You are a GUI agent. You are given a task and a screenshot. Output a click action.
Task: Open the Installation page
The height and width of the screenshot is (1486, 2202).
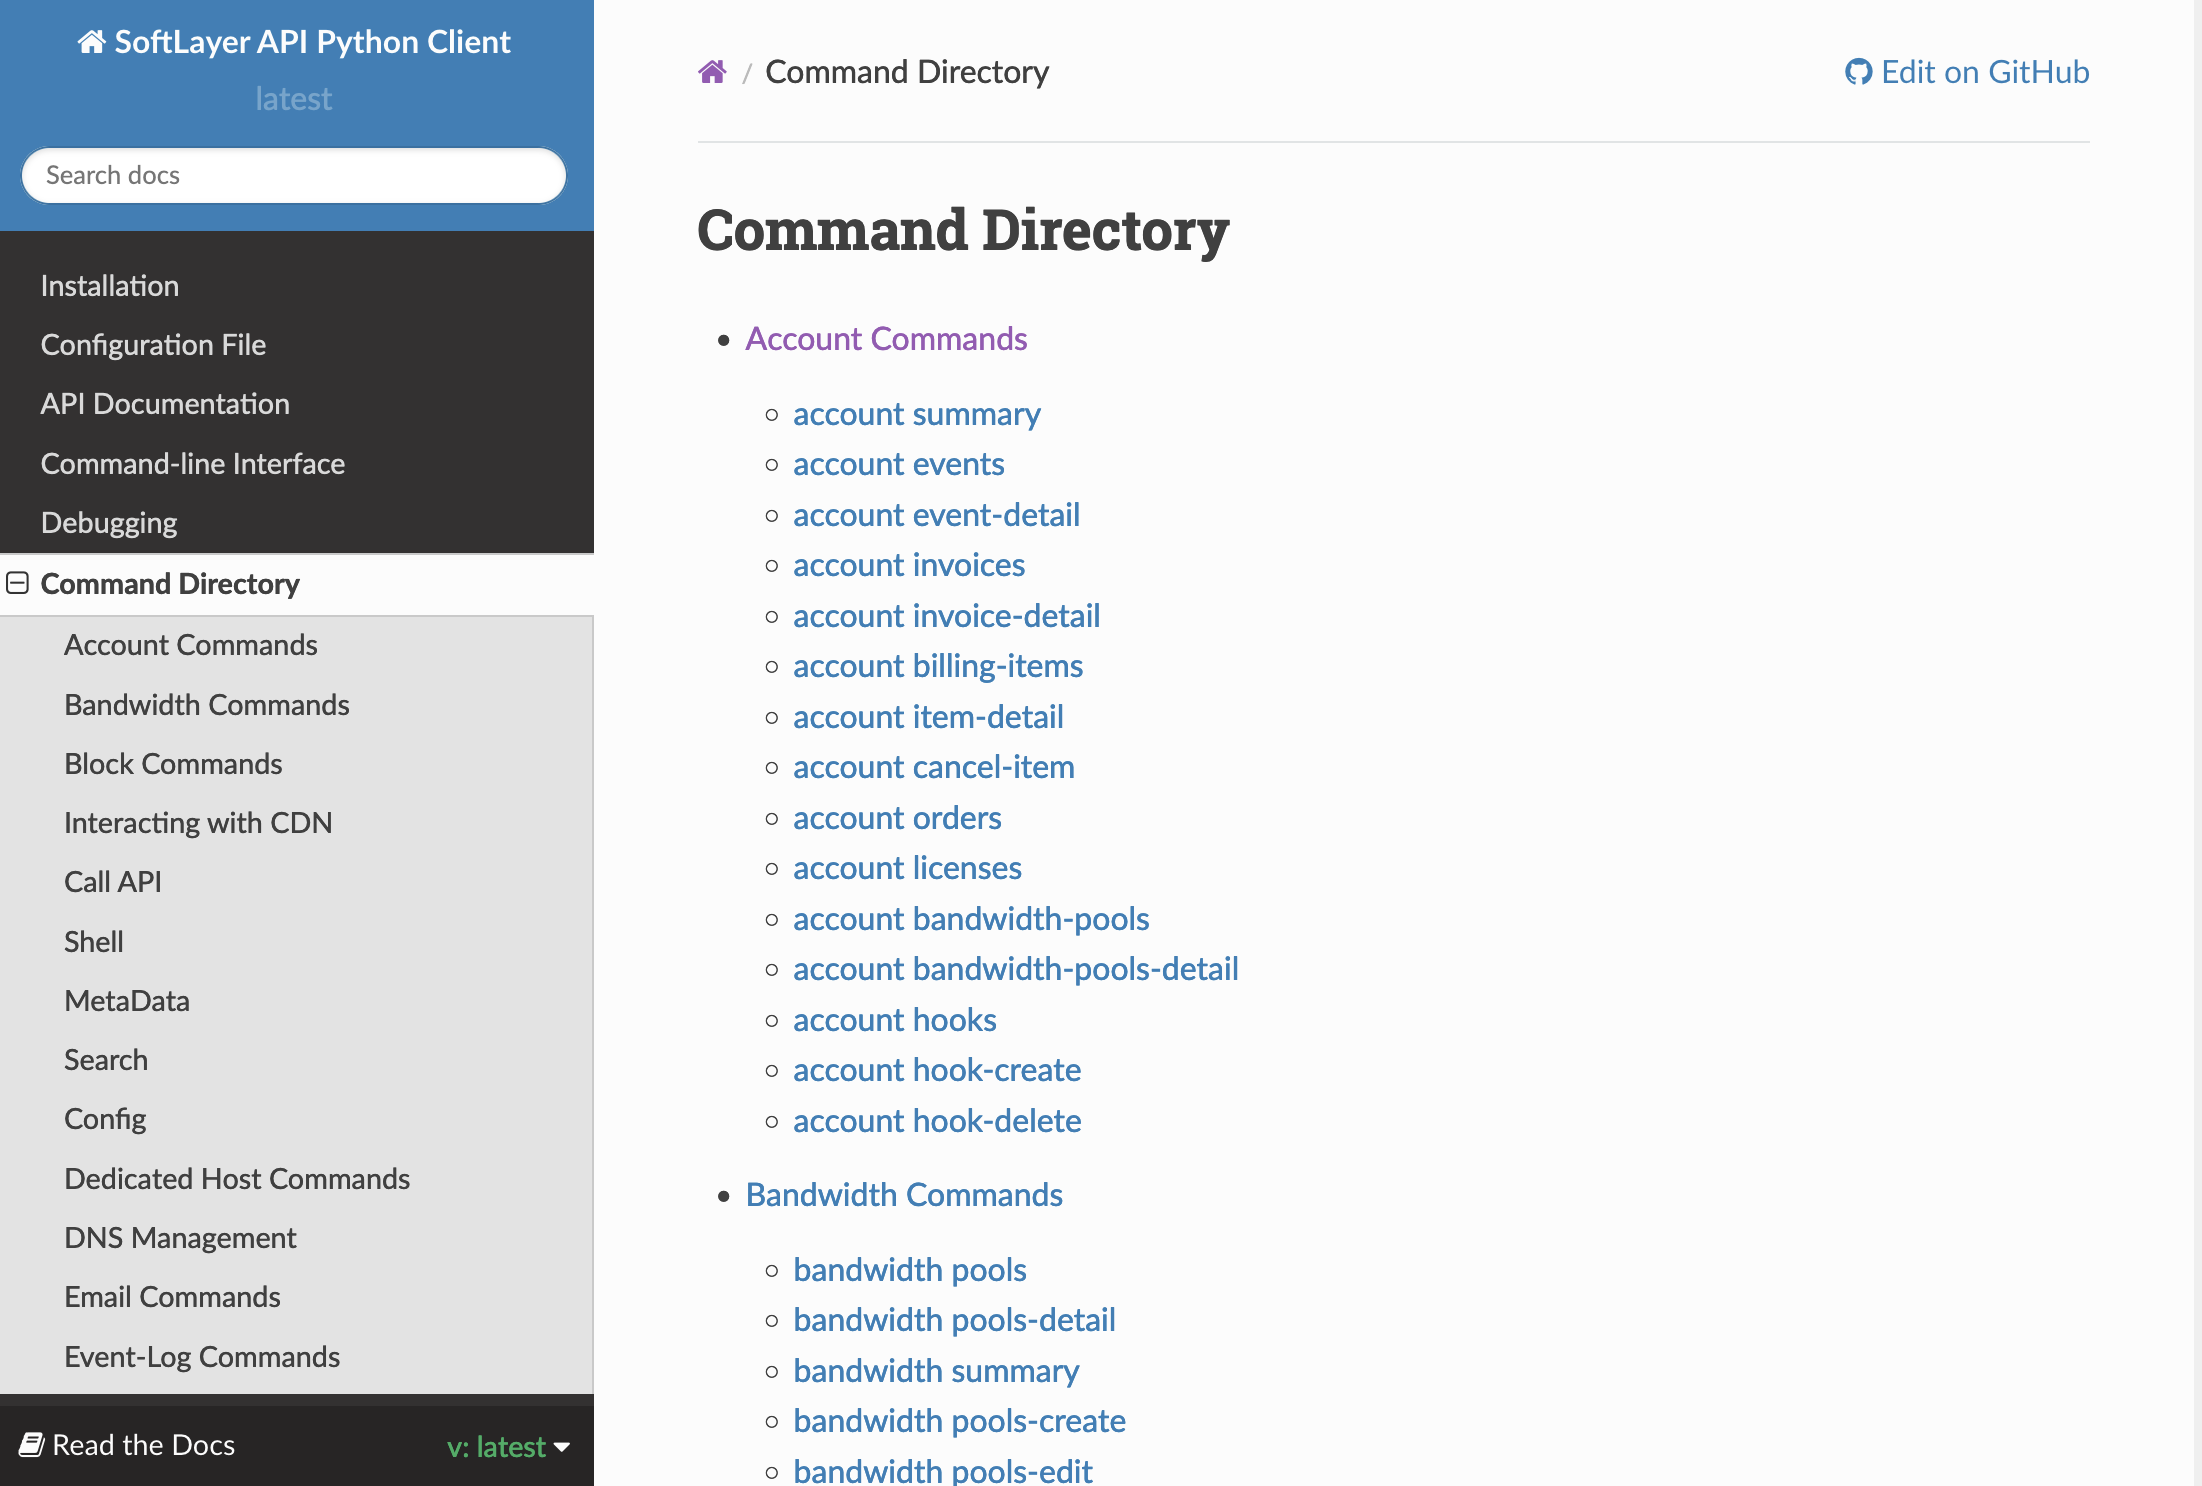[x=110, y=285]
